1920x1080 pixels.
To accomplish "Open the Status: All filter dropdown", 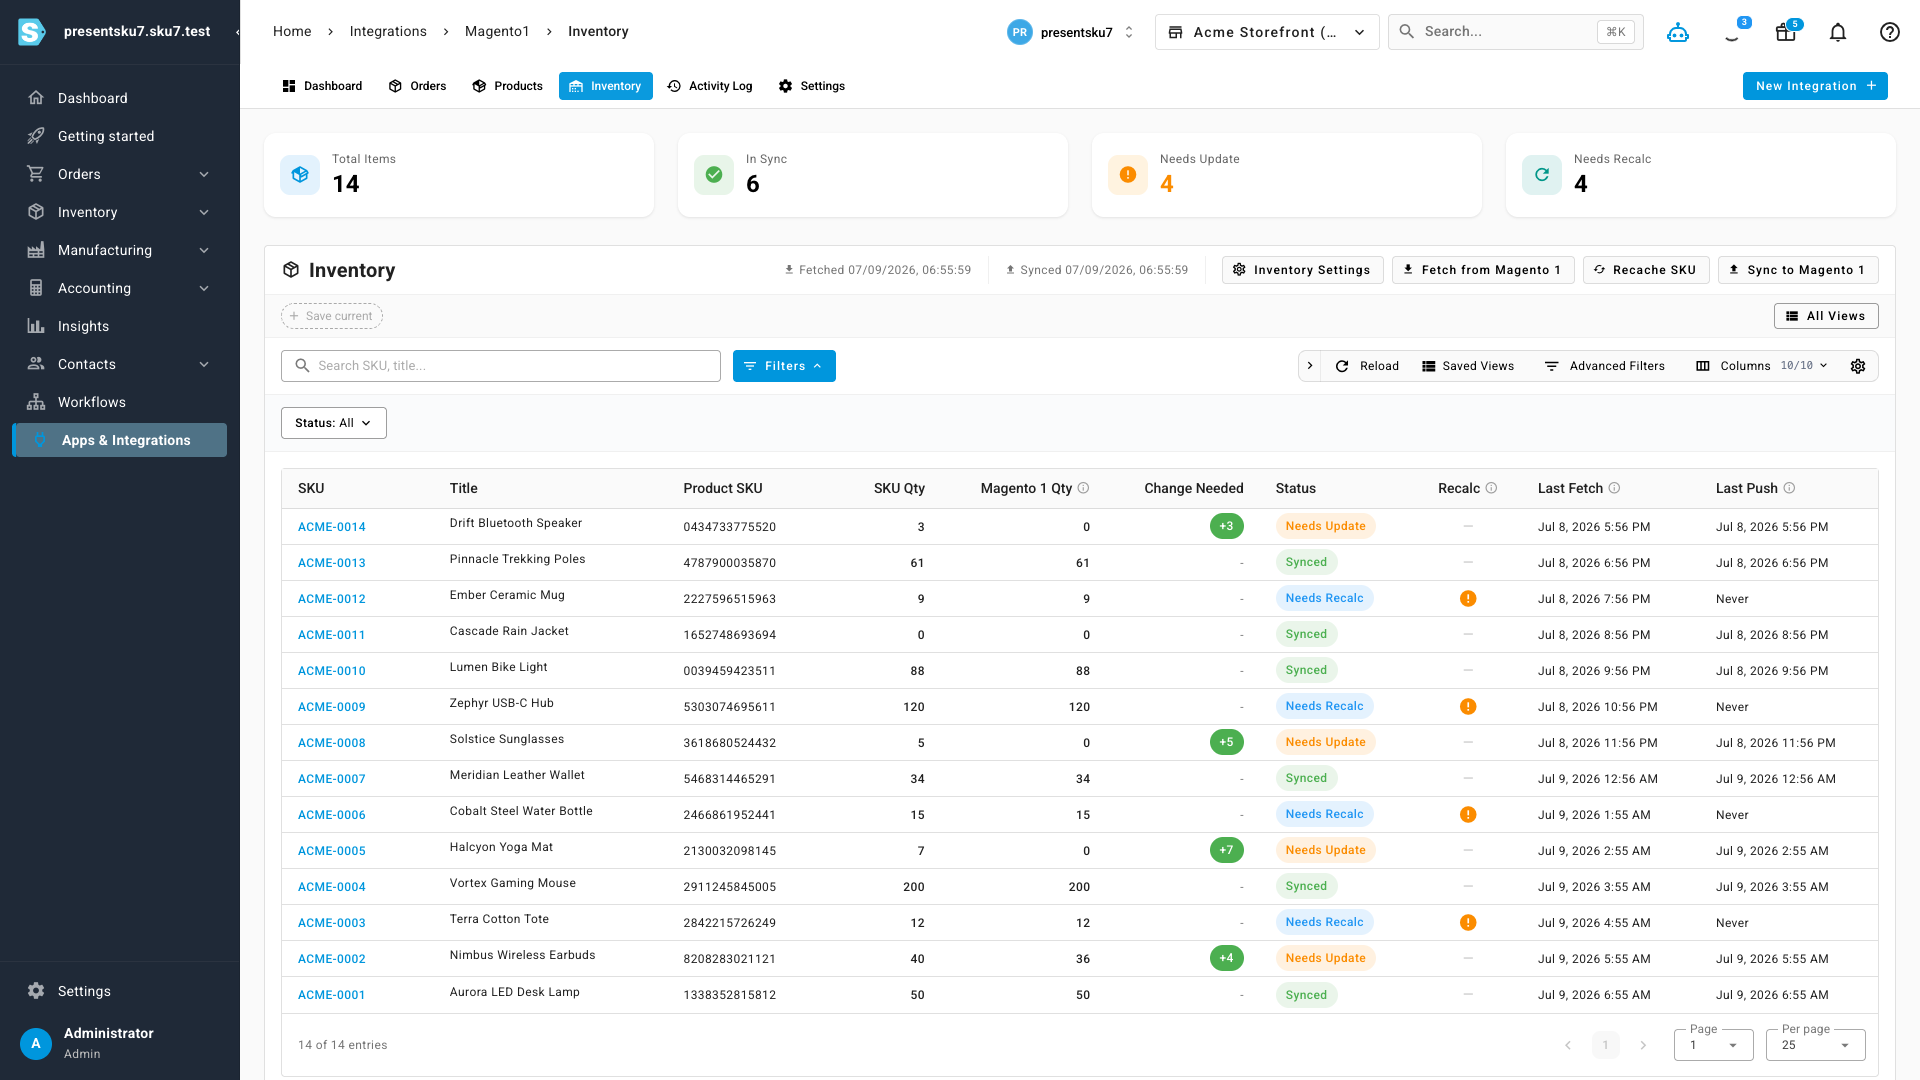I will pos(334,423).
